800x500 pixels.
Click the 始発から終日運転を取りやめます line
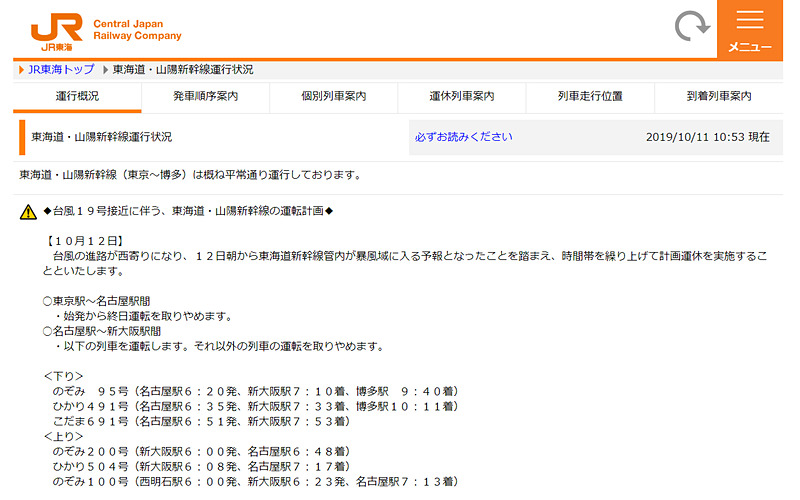coord(144,316)
